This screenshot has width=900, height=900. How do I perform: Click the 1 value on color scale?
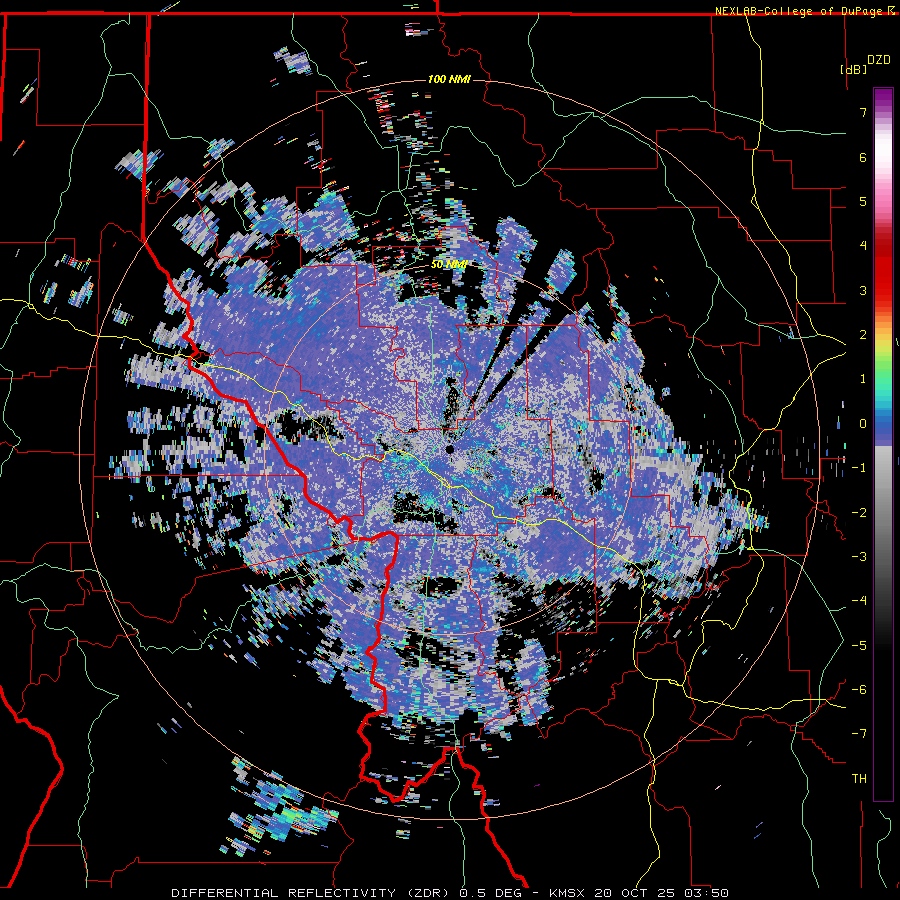tap(863, 378)
